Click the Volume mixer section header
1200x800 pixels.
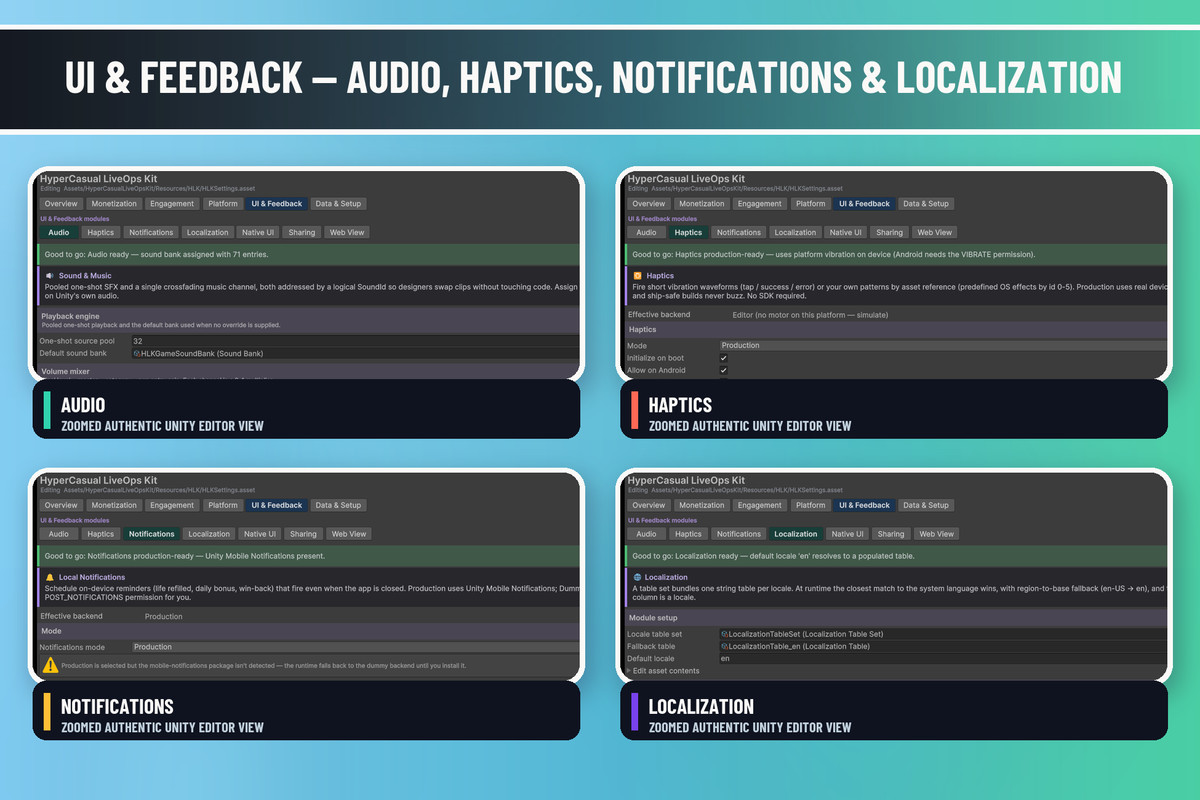(x=308, y=372)
